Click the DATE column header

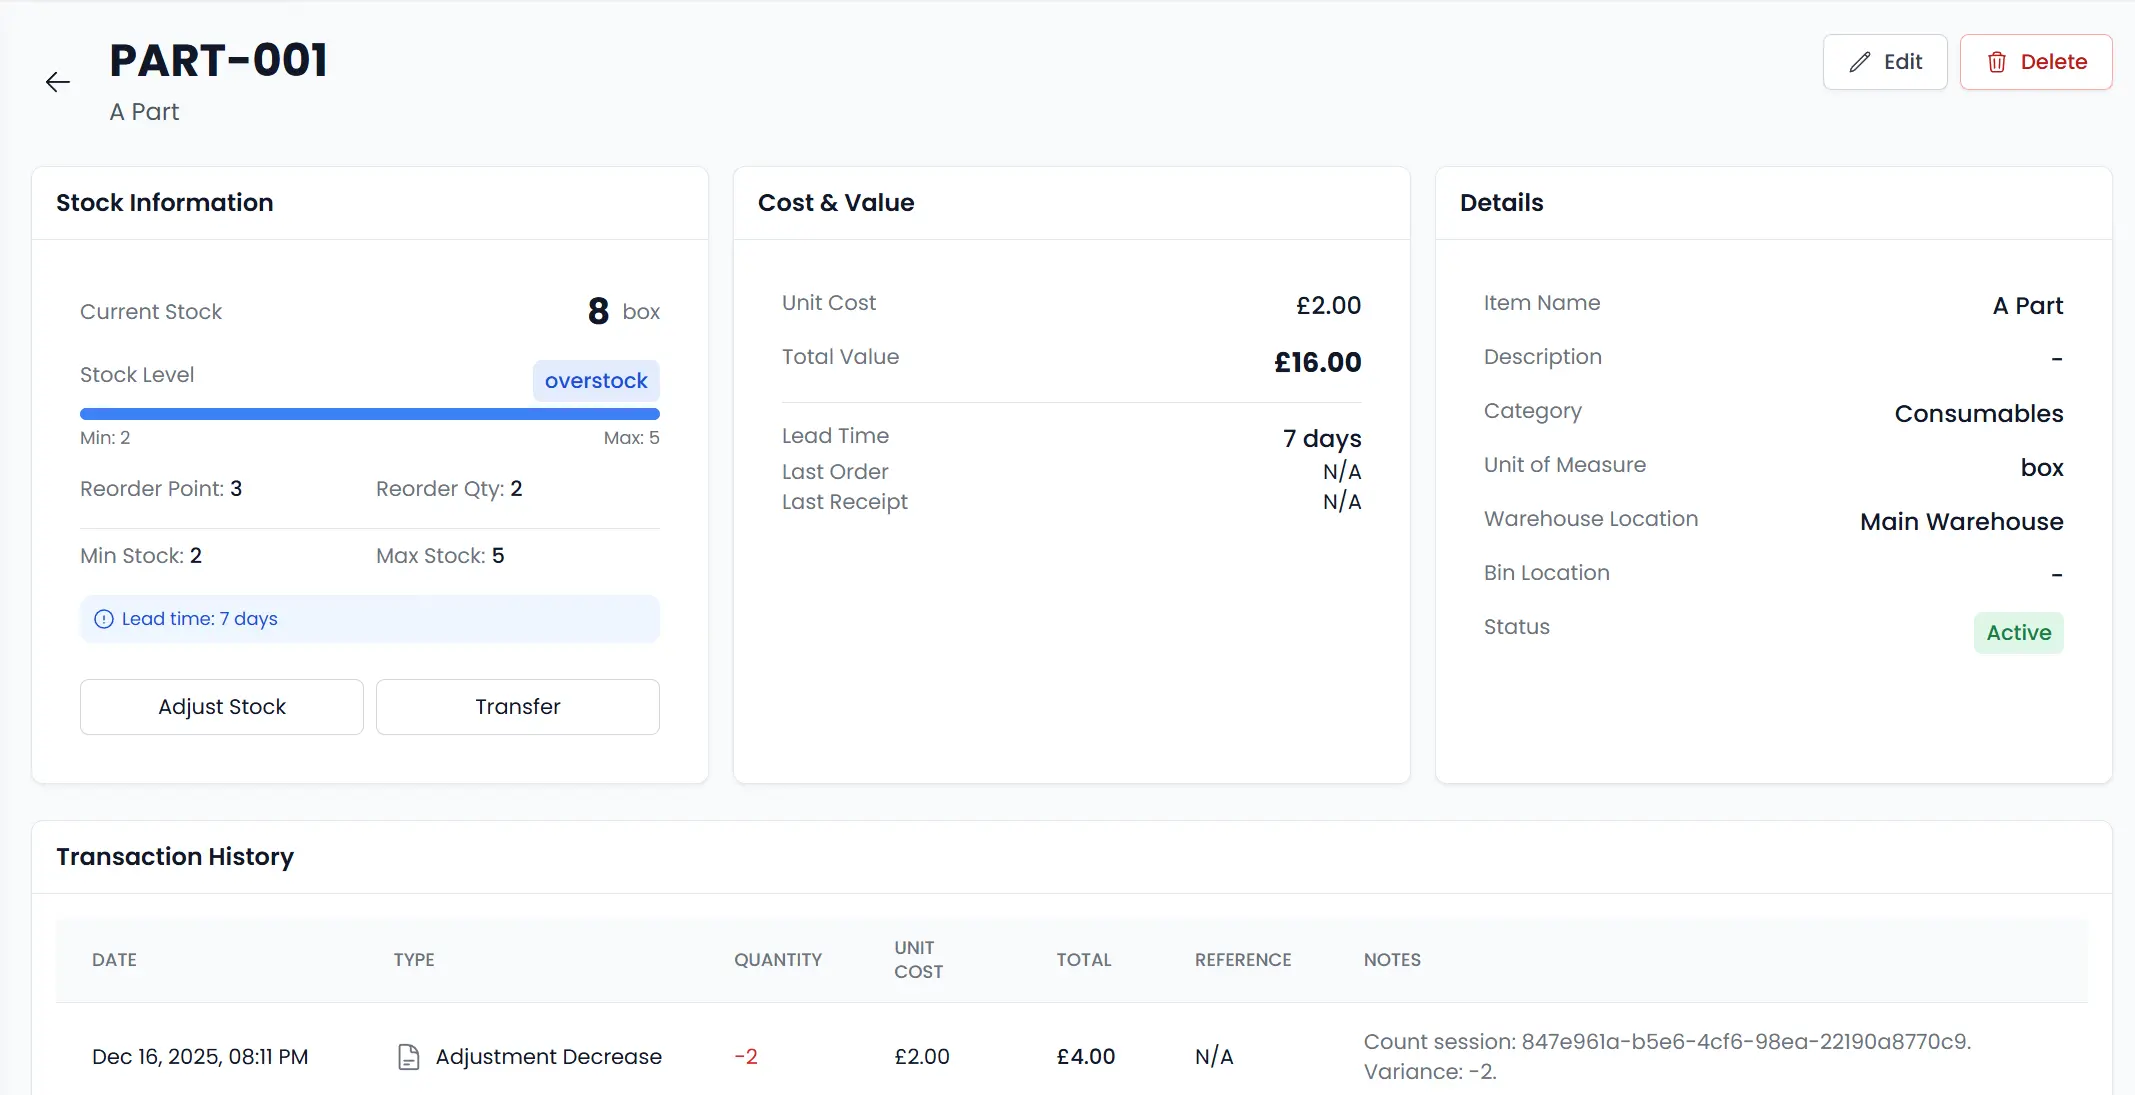[114, 960]
